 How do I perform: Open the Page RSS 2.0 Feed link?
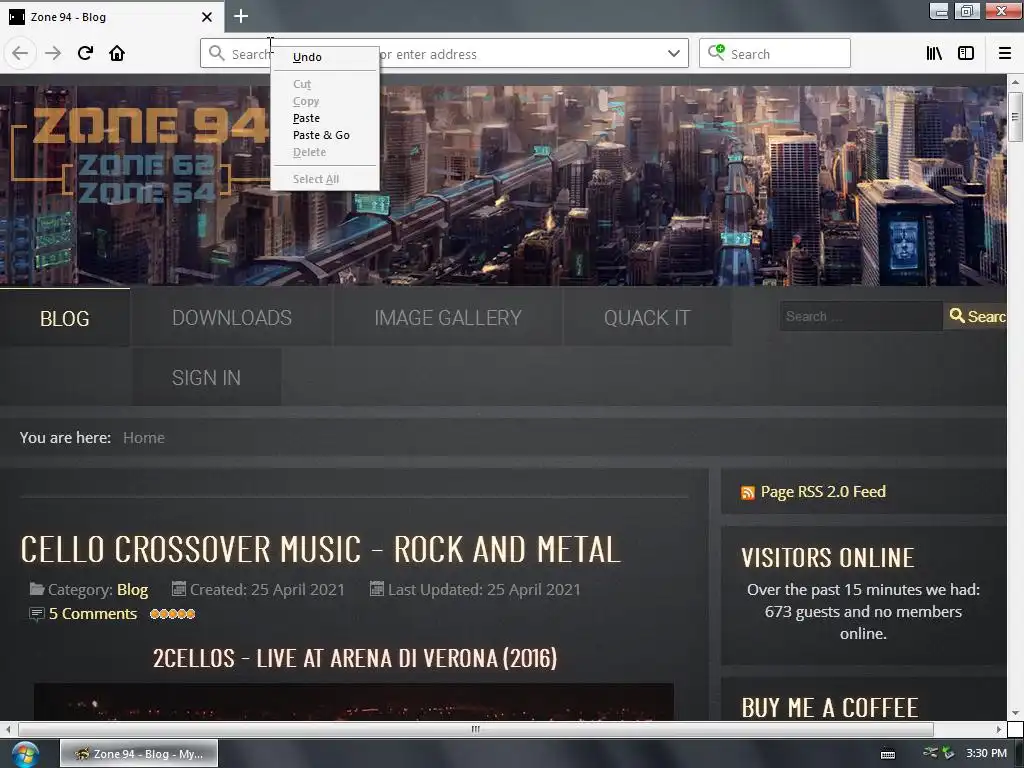click(x=823, y=492)
